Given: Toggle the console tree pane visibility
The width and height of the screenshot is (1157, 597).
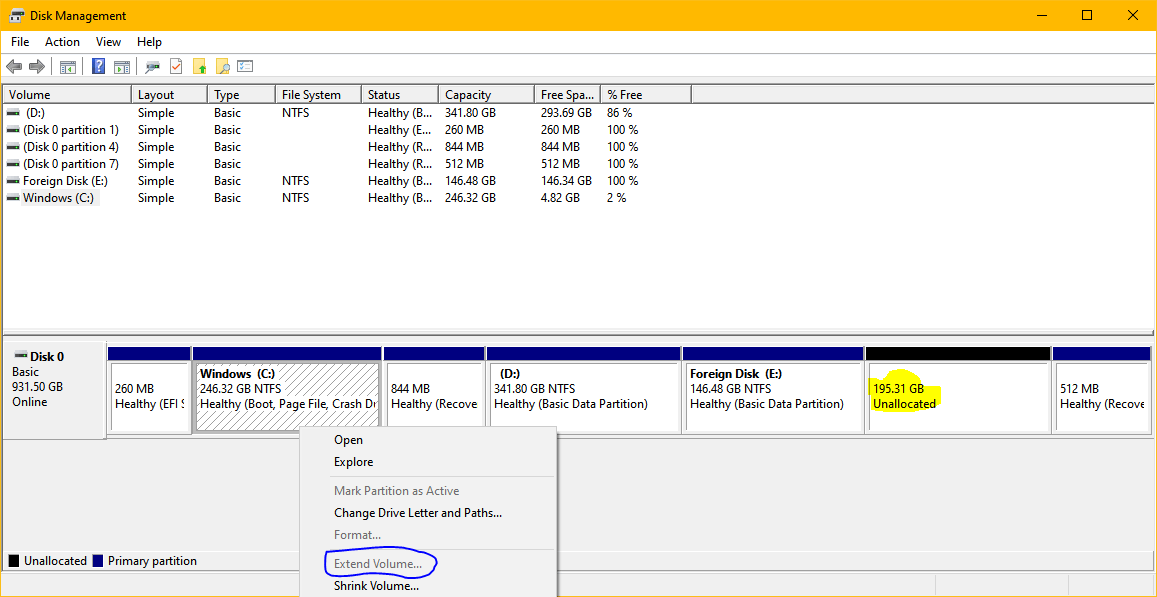Looking at the screenshot, I should 67,66.
